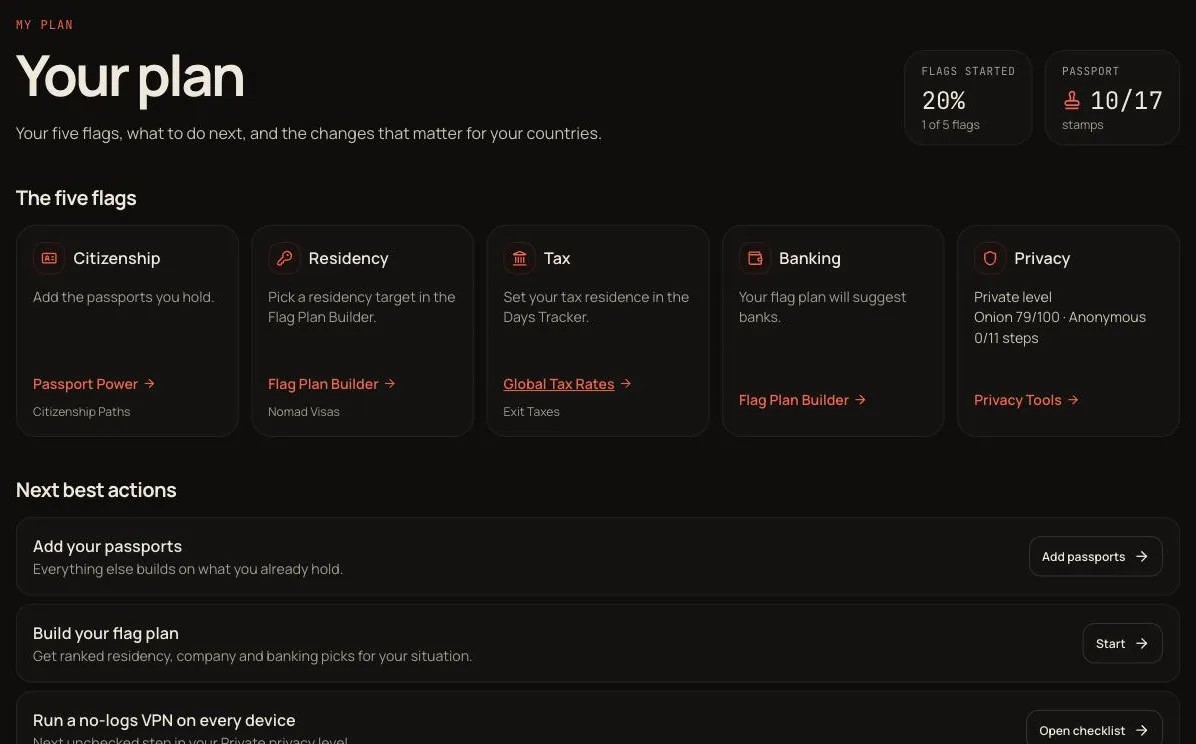Click 'The five flags' section heading

pos(76,198)
